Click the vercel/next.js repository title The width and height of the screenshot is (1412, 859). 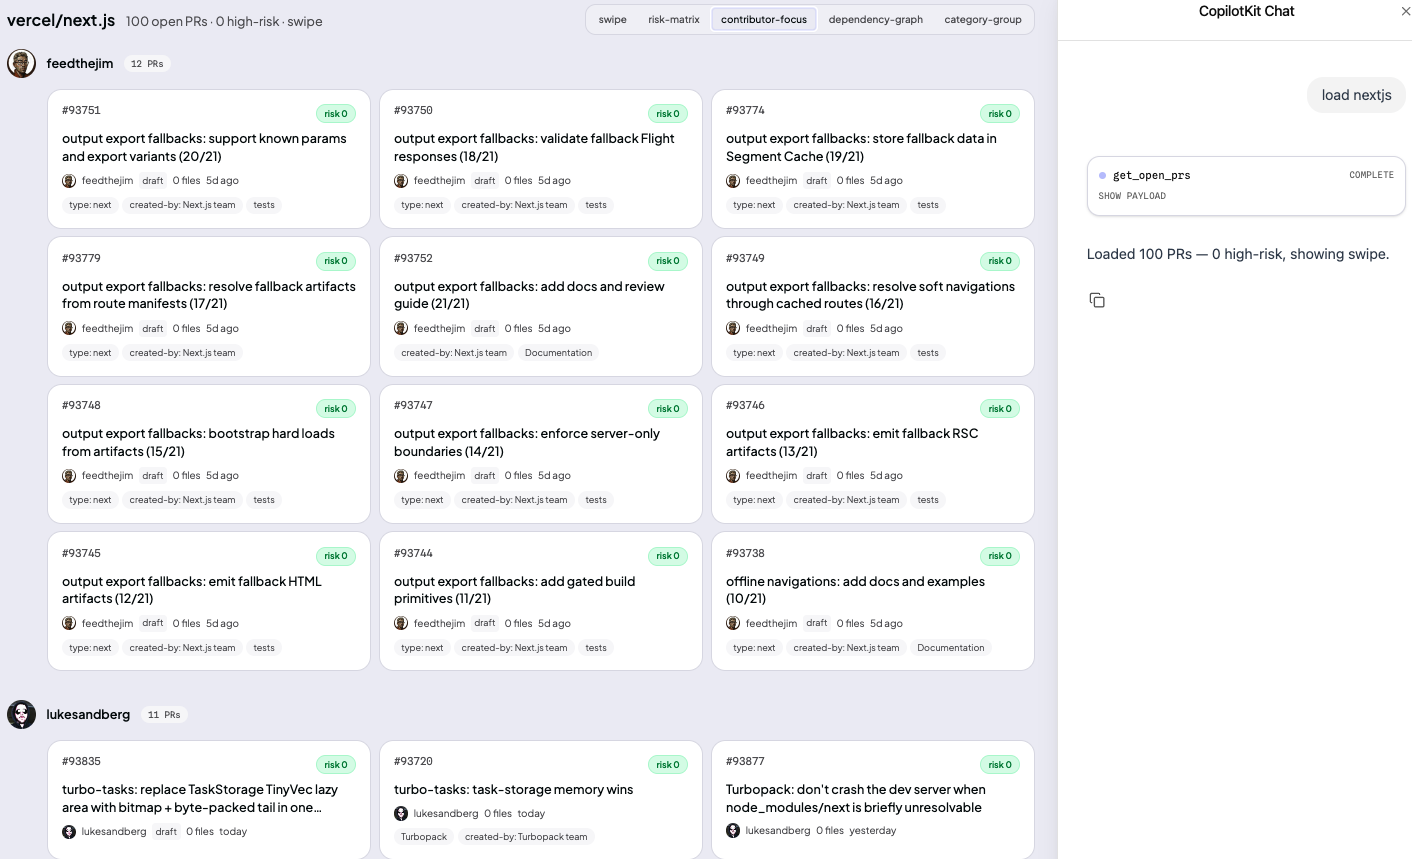click(61, 20)
